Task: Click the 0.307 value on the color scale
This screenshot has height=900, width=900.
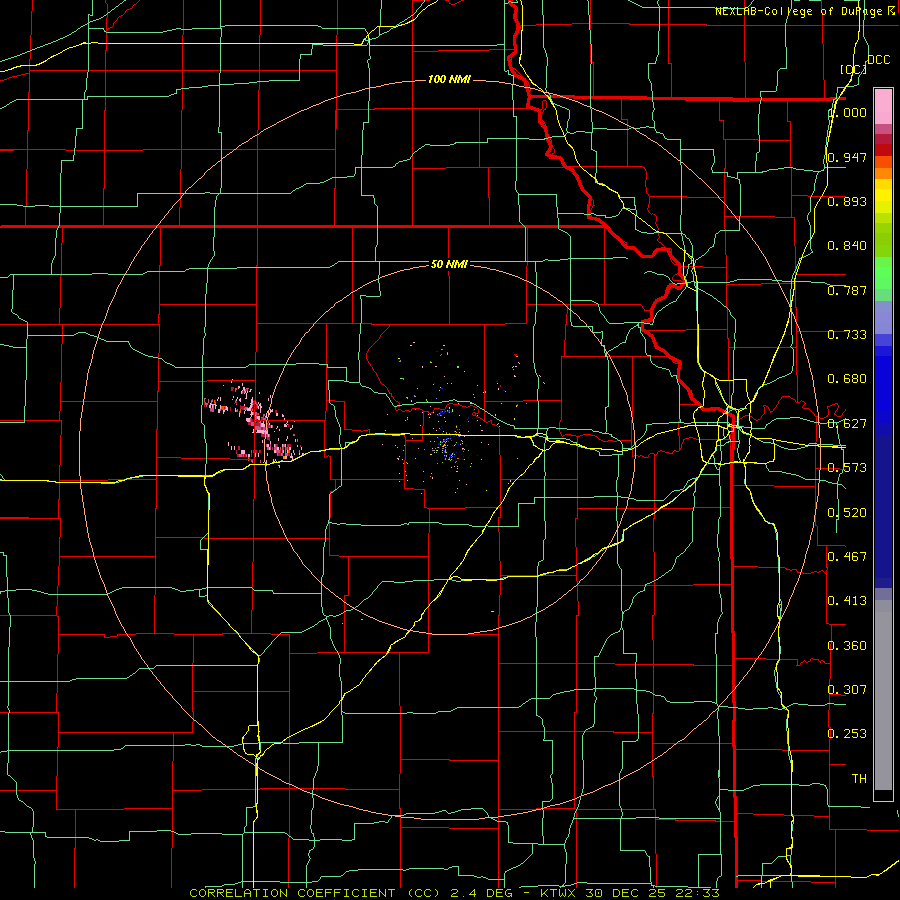Action: [x=847, y=689]
